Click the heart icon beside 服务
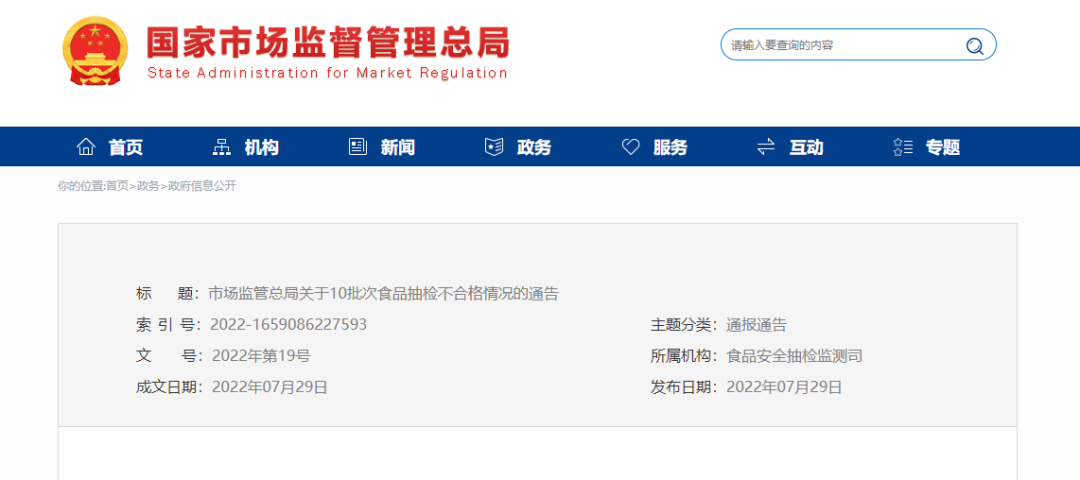The width and height of the screenshot is (1080, 480). [x=630, y=147]
